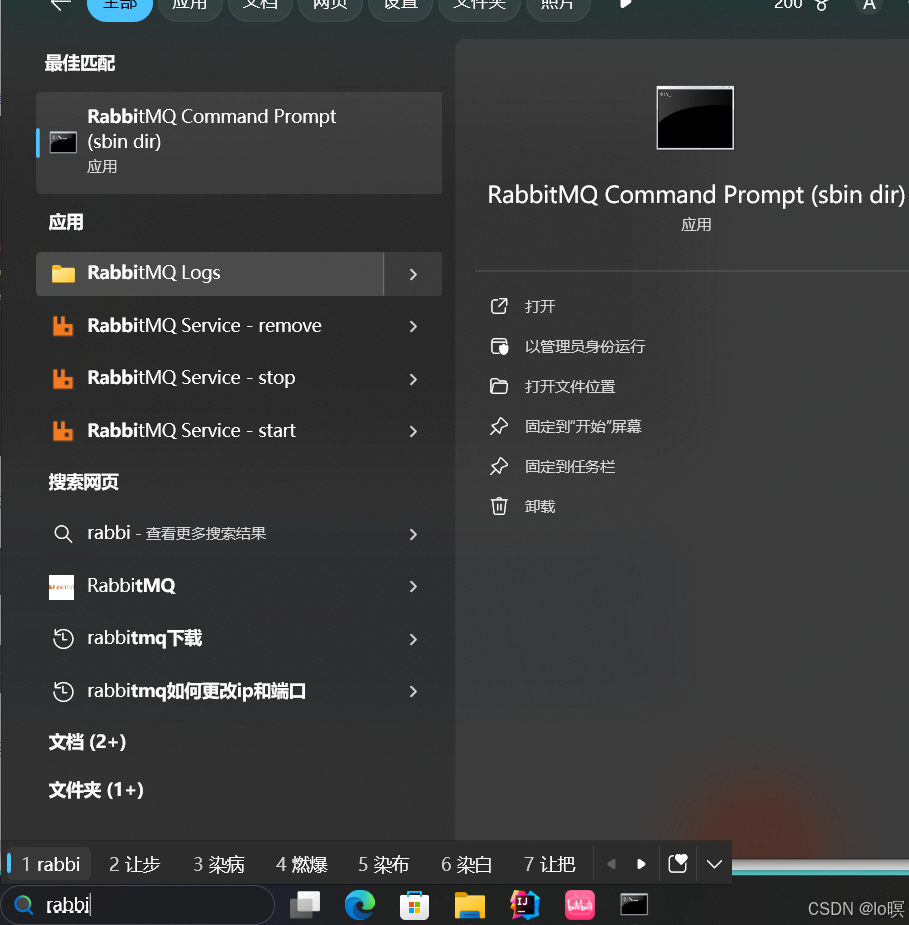Click the RabbitMQ Service - start icon
909x925 pixels.
(x=63, y=431)
